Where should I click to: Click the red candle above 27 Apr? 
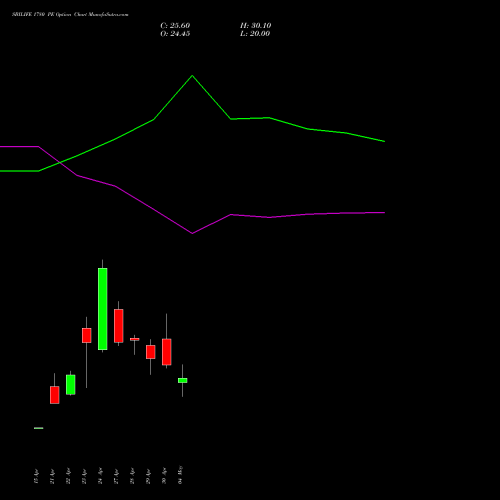click(119, 326)
